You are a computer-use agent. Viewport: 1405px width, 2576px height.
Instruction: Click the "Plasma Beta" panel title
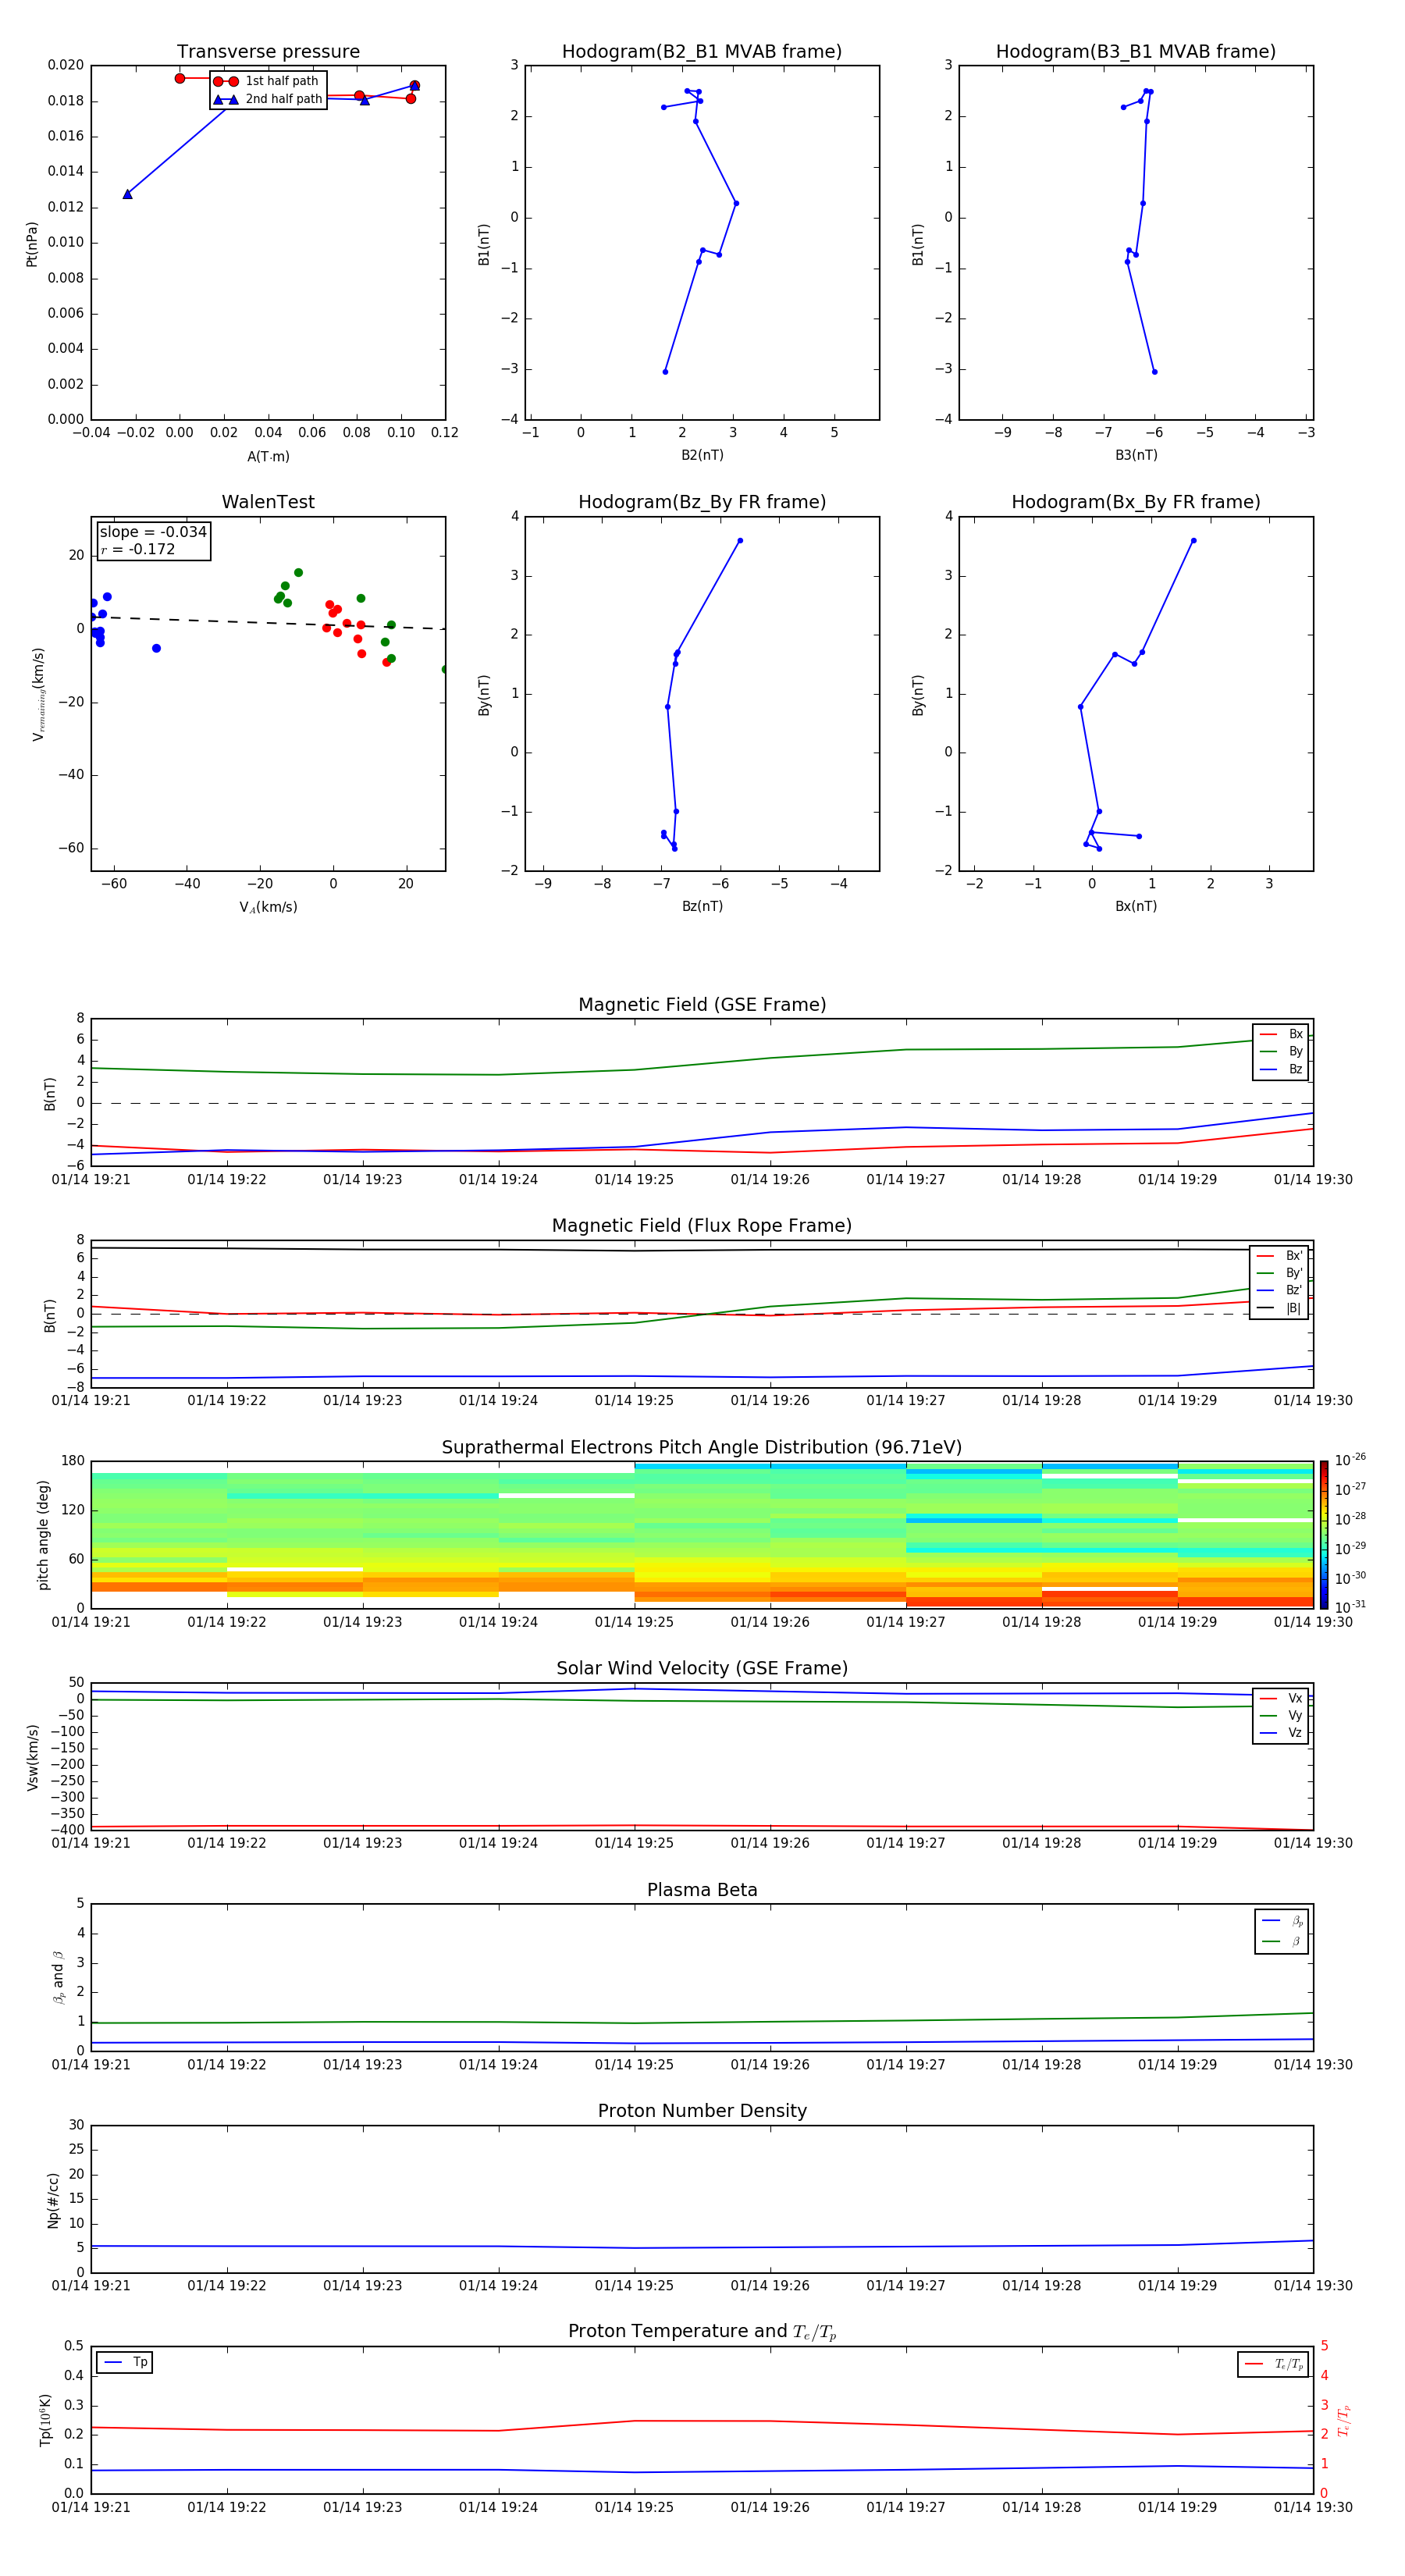click(702, 1891)
